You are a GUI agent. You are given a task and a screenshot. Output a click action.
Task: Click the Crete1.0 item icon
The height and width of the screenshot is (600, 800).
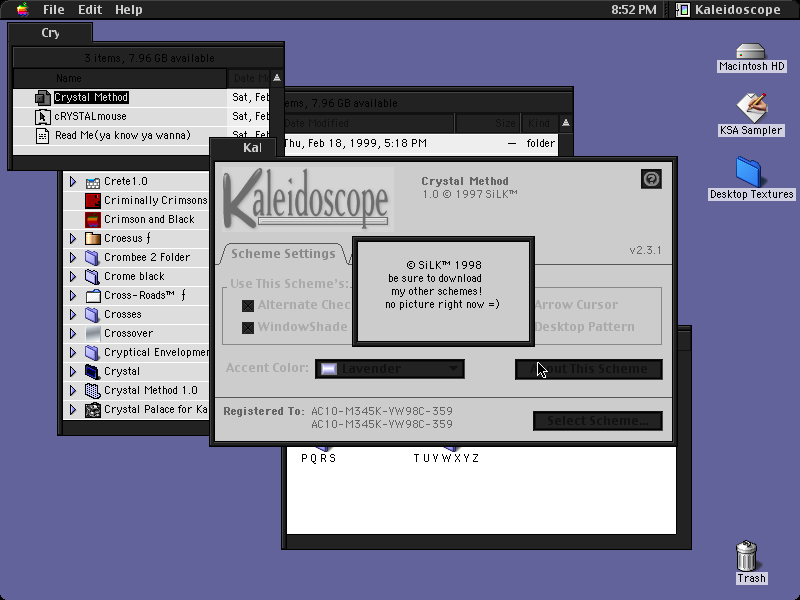tap(92, 182)
